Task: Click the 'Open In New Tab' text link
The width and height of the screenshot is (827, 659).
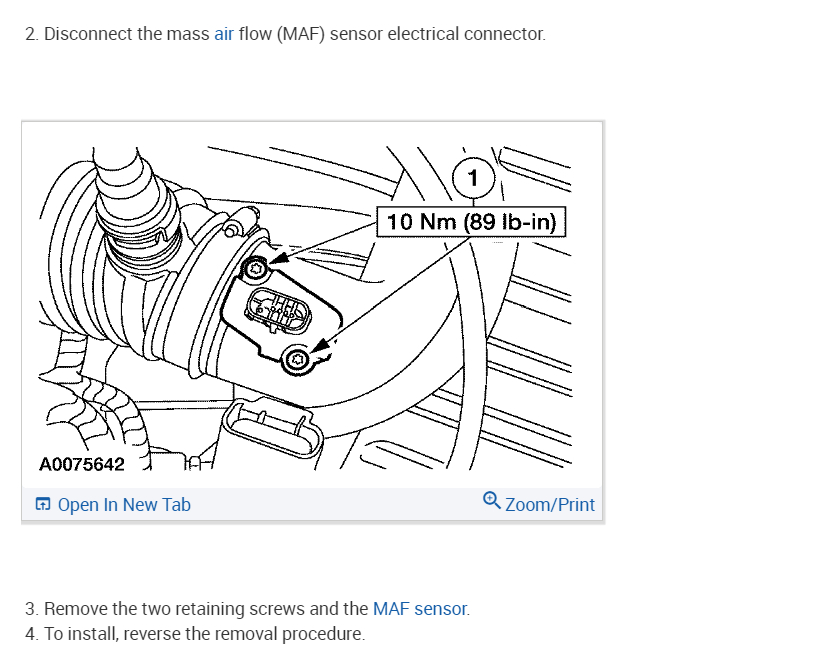Action: coord(124,505)
